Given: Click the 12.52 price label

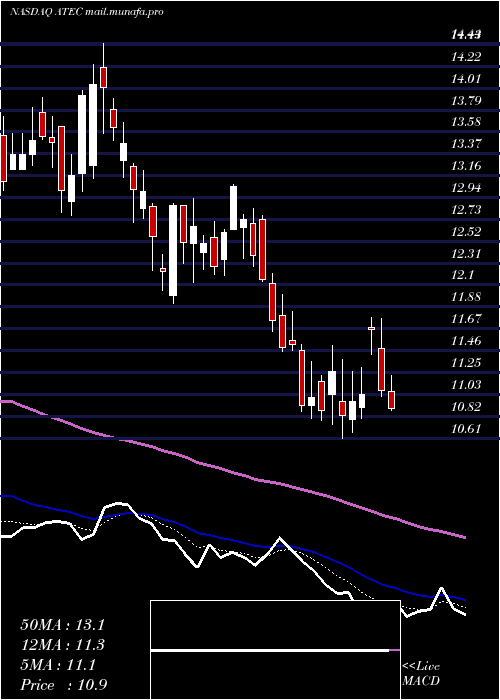Looking at the screenshot, I should (466, 232).
